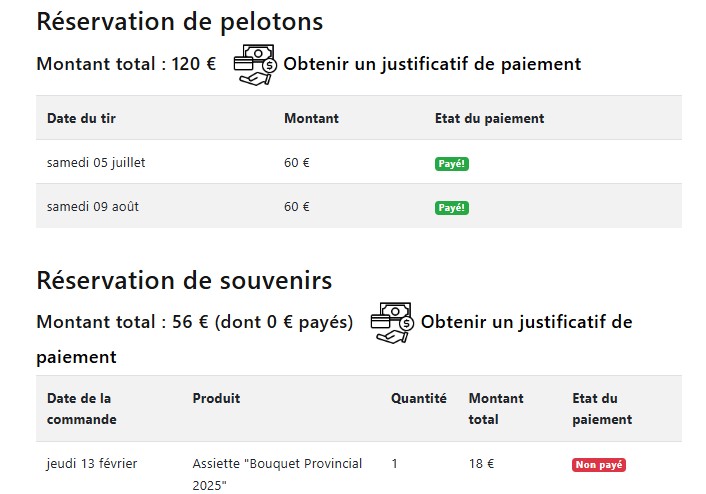Select the 'samedi 09 août' row date
The image size is (706, 494).
(90, 206)
